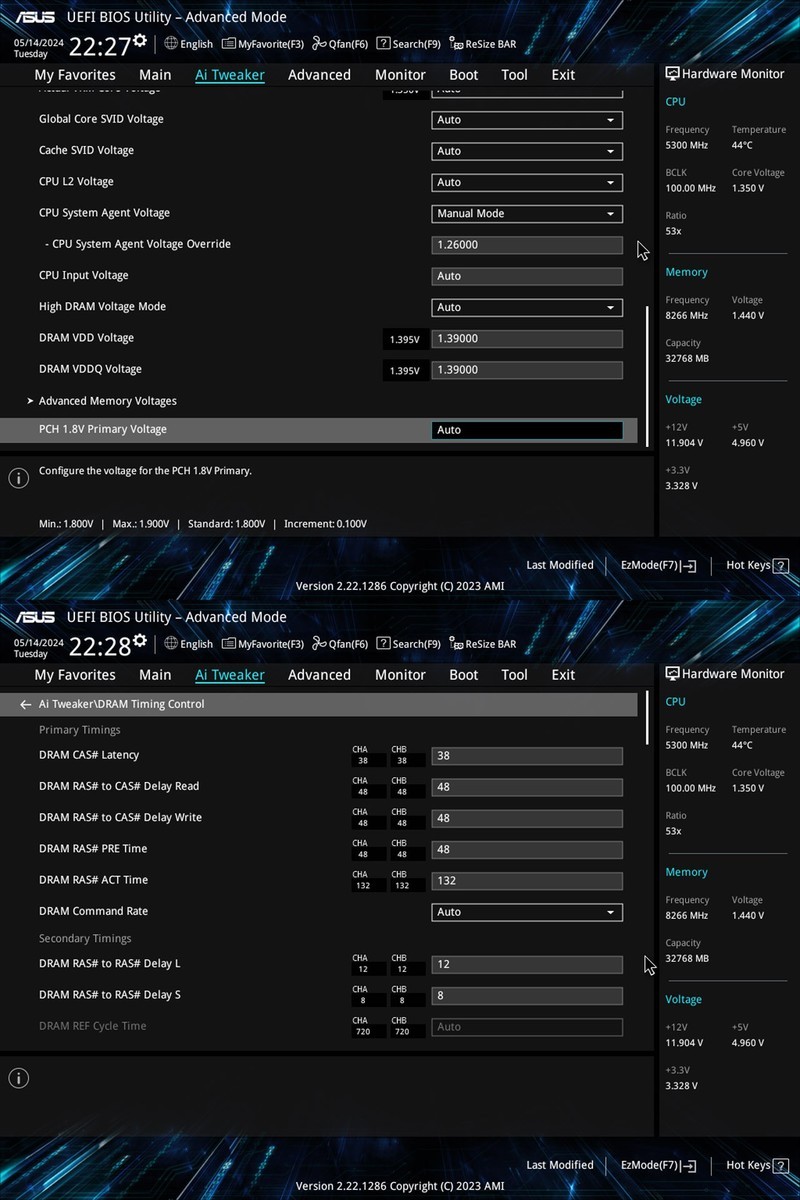Open the CPU System Agent Voltage dropdown

527,213
